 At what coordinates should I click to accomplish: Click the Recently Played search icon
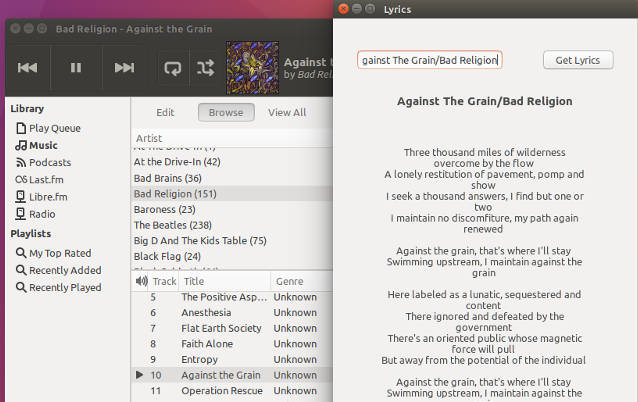point(21,287)
